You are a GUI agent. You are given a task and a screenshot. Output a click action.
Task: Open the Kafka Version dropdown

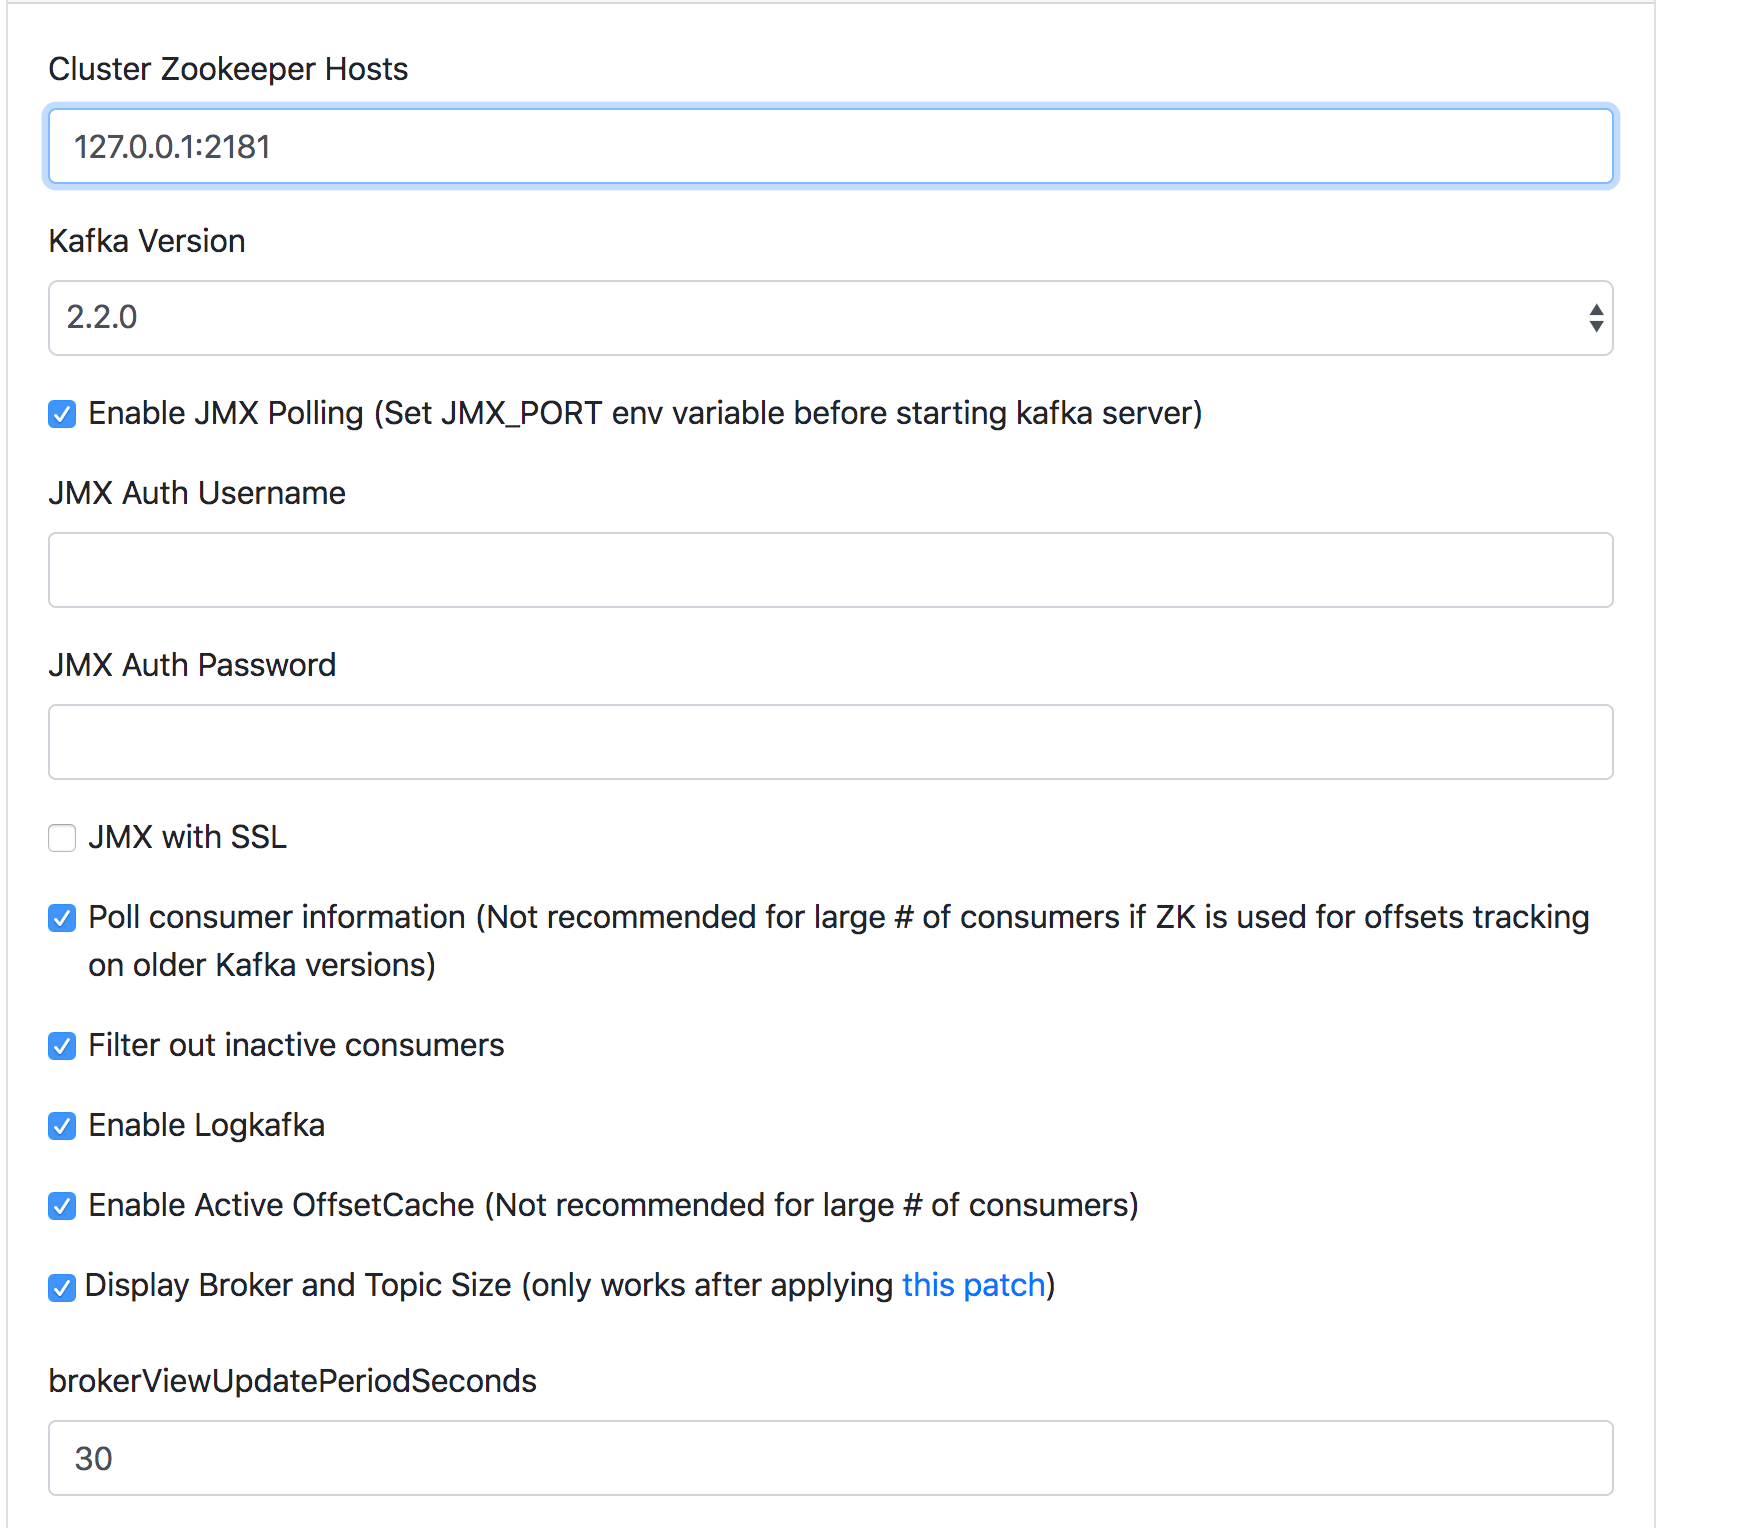(830, 318)
